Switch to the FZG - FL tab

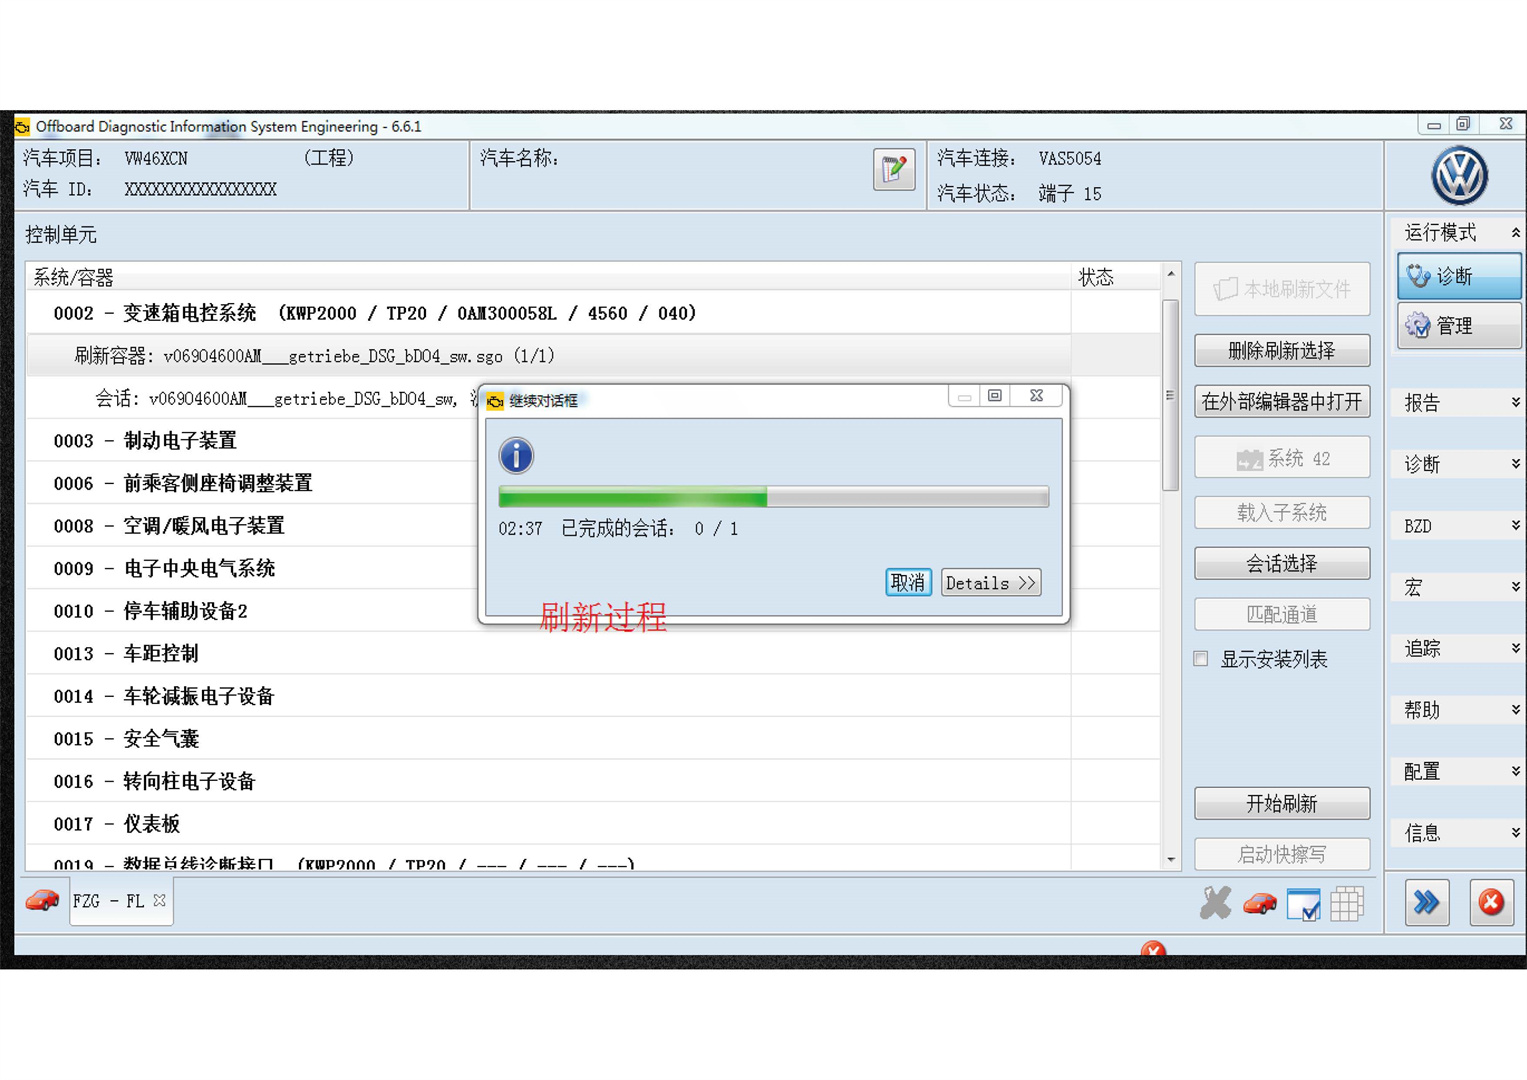[108, 901]
